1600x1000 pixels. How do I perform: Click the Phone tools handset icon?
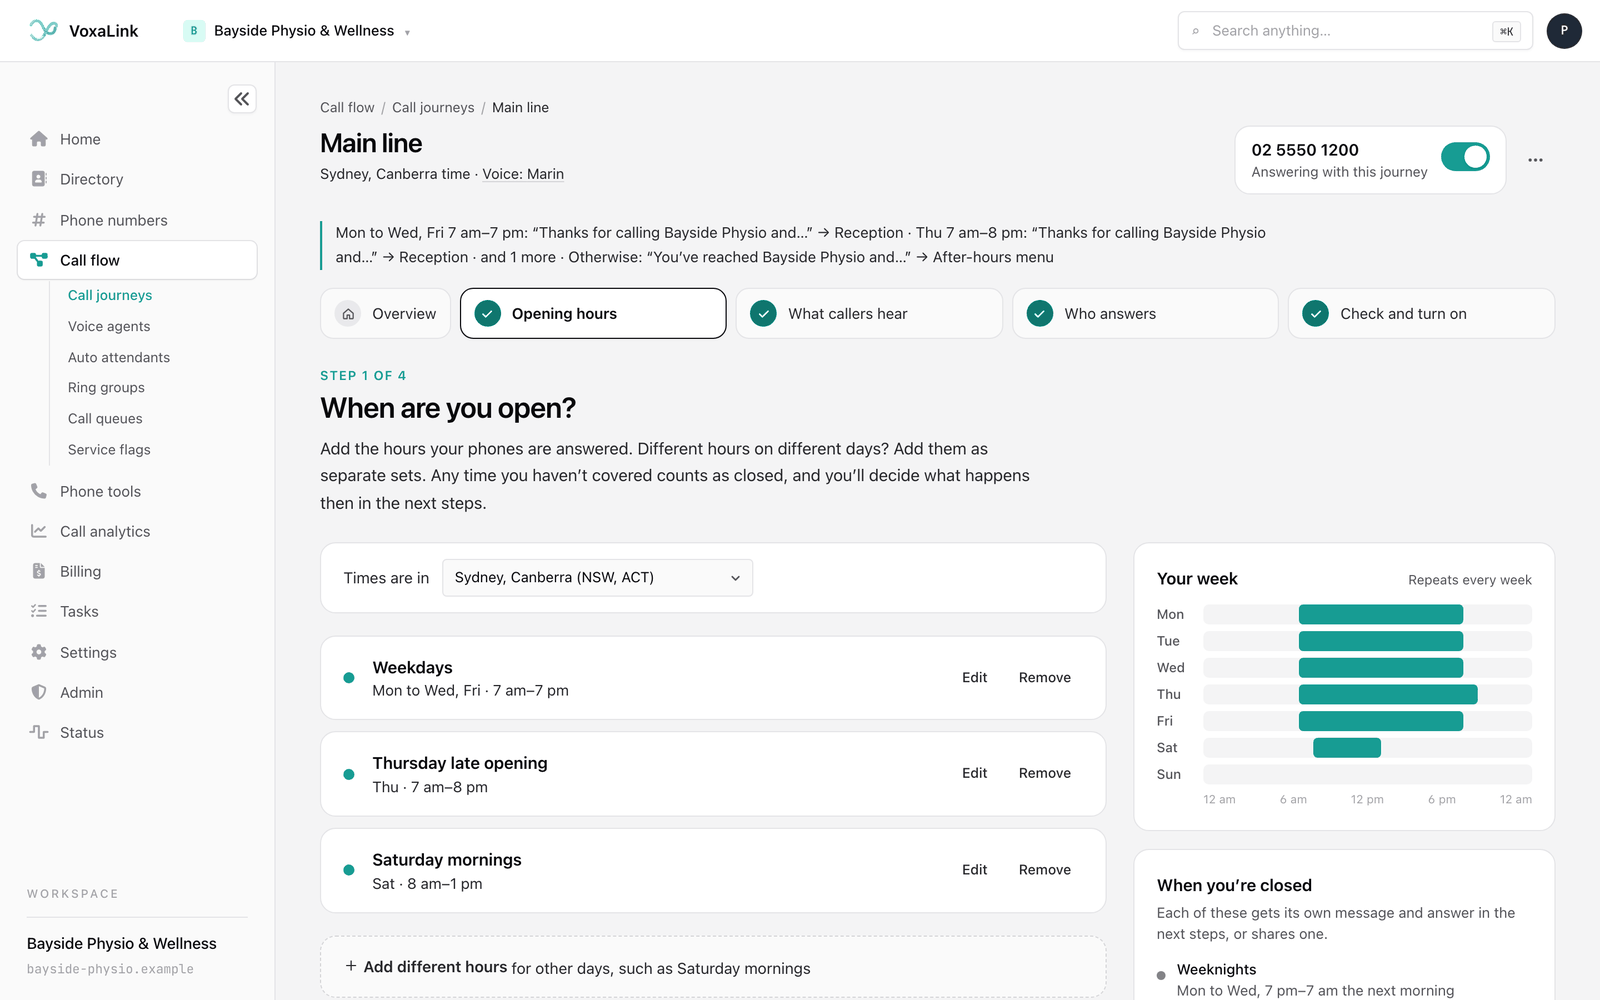(39, 491)
